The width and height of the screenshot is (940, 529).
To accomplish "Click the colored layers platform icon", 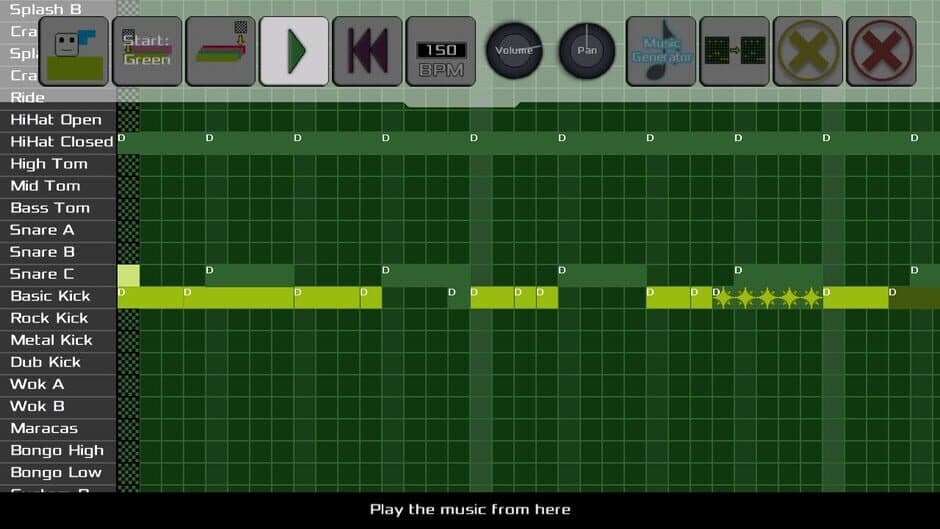I will tap(220, 51).
